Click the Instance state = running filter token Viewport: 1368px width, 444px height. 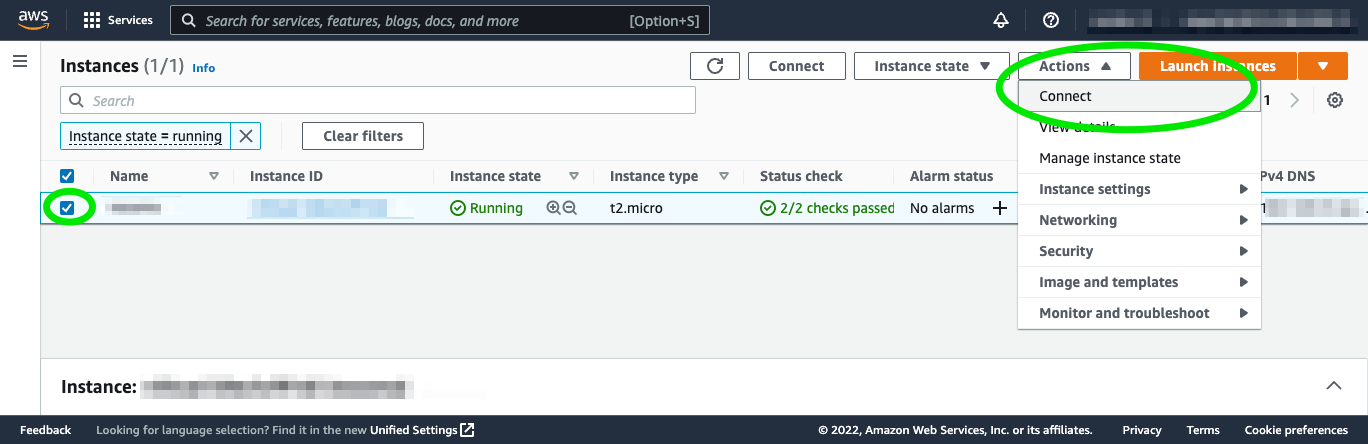point(146,136)
